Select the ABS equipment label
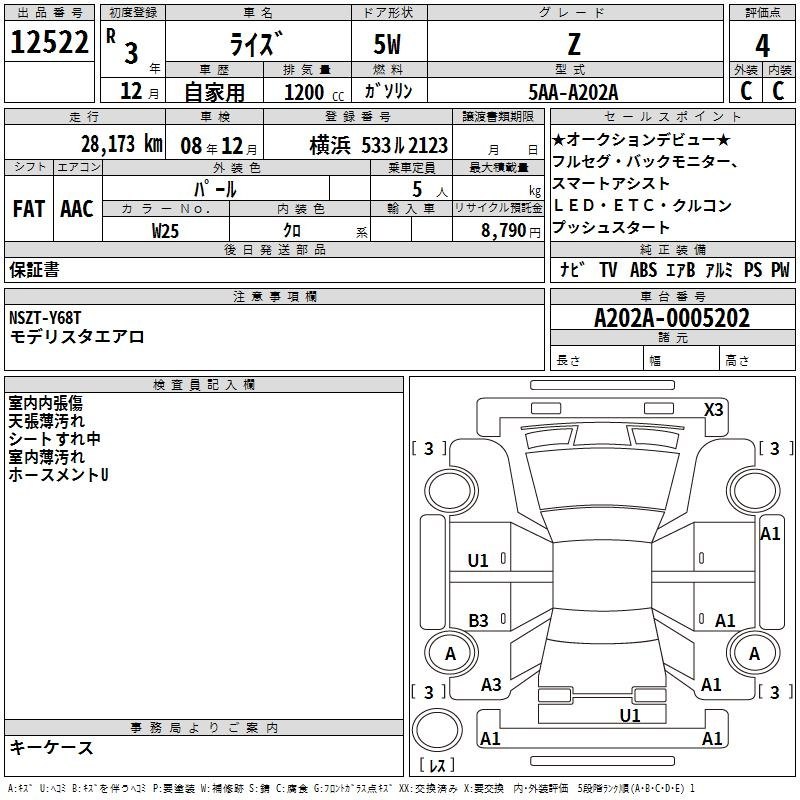The height and width of the screenshot is (800, 800). 643,270
